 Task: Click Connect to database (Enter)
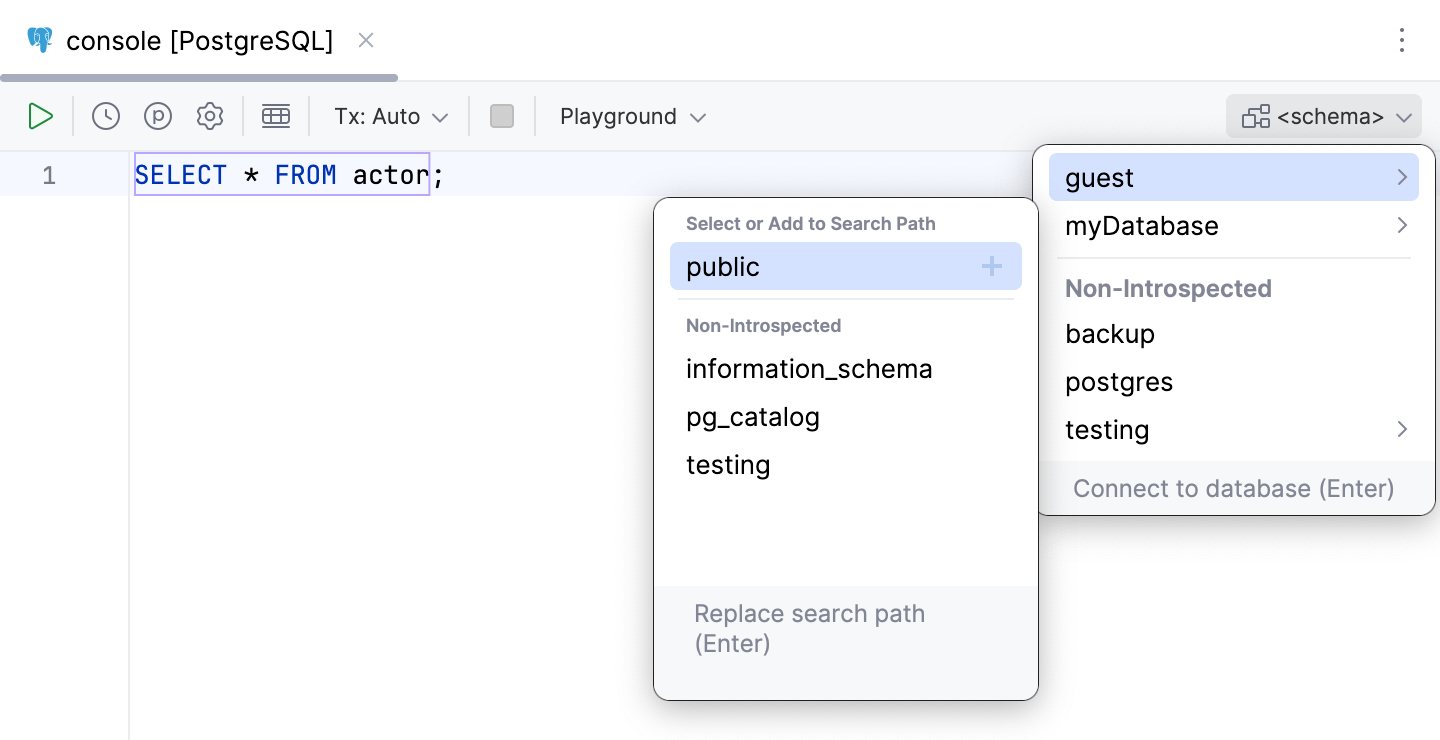pos(1233,488)
